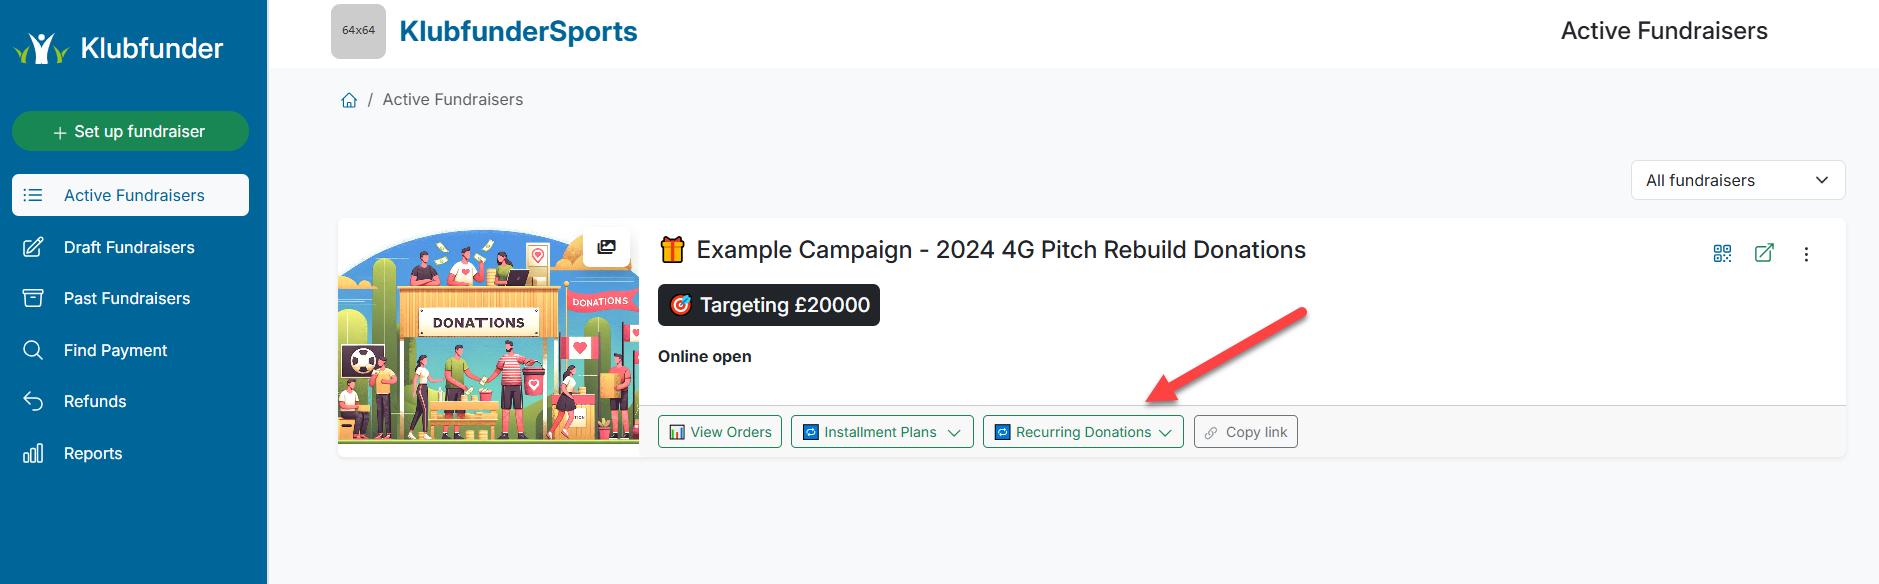The image size is (1879, 584).
Task: Navigate to Refunds
Action: pos(95,401)
